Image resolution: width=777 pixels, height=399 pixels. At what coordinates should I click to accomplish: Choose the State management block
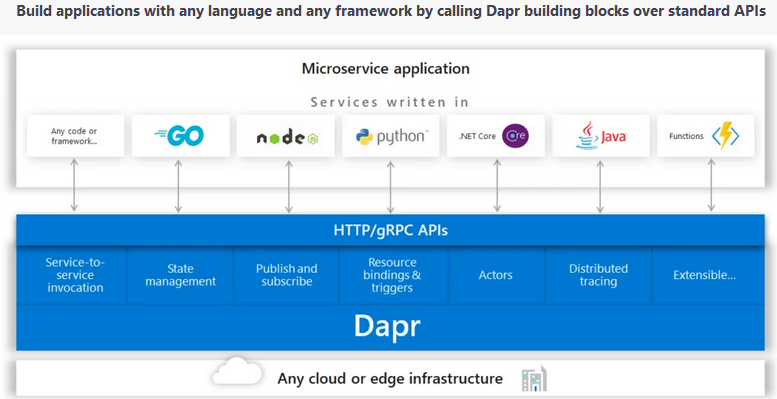coord(181,275)
